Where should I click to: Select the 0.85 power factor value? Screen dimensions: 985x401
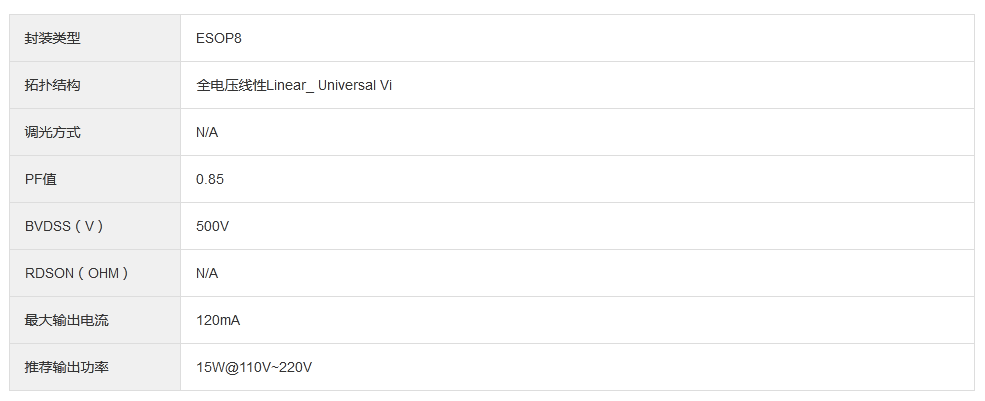pos(210,180)
